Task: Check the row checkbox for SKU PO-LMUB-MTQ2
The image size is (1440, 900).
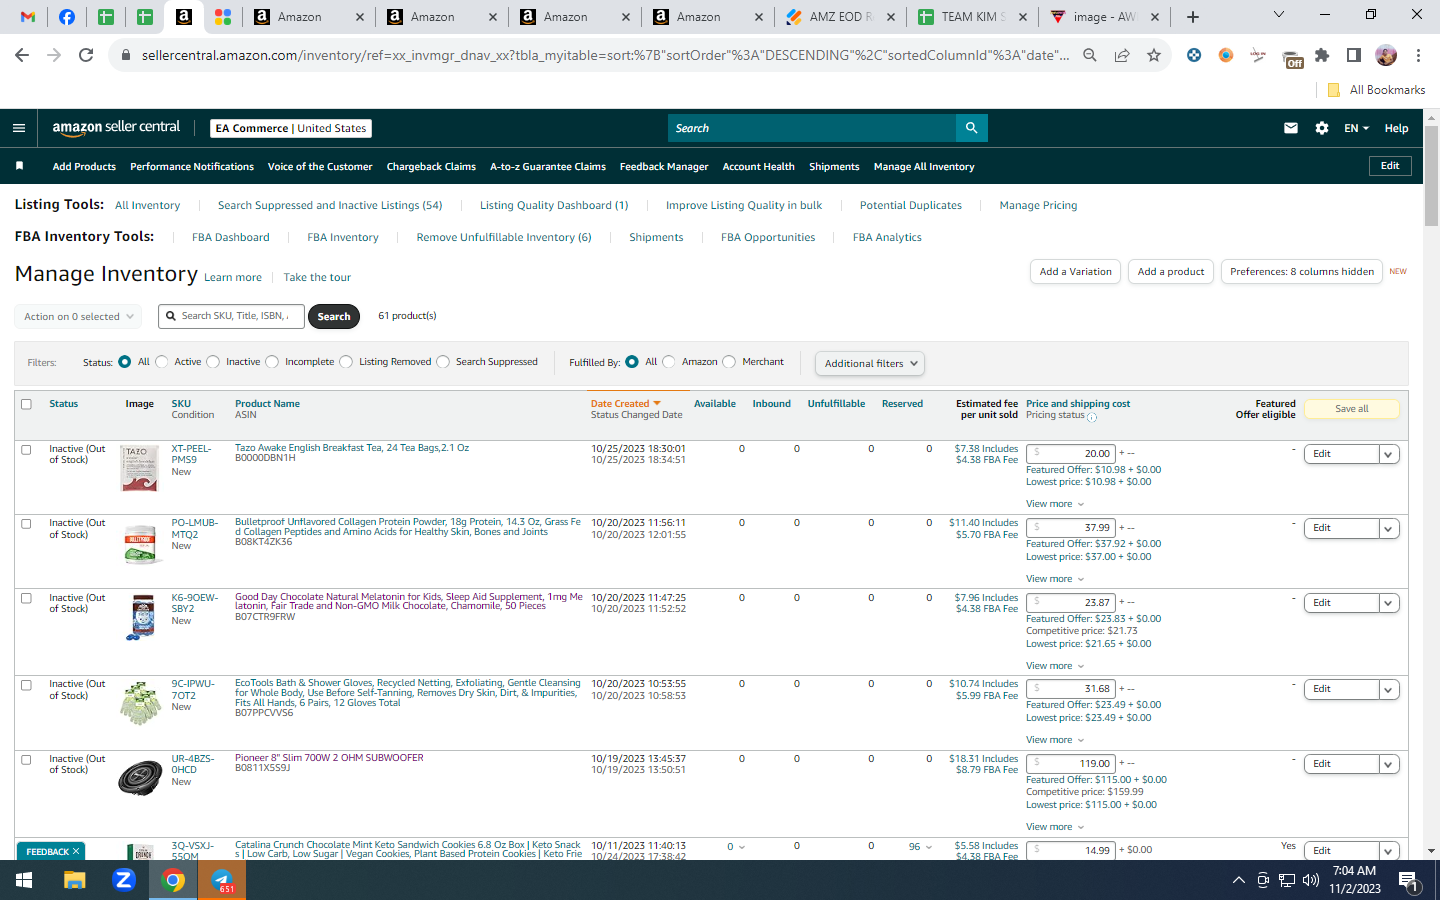Action: [26, 524]
